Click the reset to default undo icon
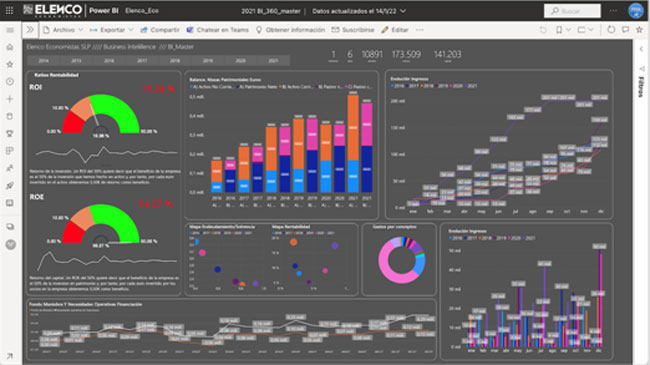This screenshot has height=365, width=650. tap(543, 30)
